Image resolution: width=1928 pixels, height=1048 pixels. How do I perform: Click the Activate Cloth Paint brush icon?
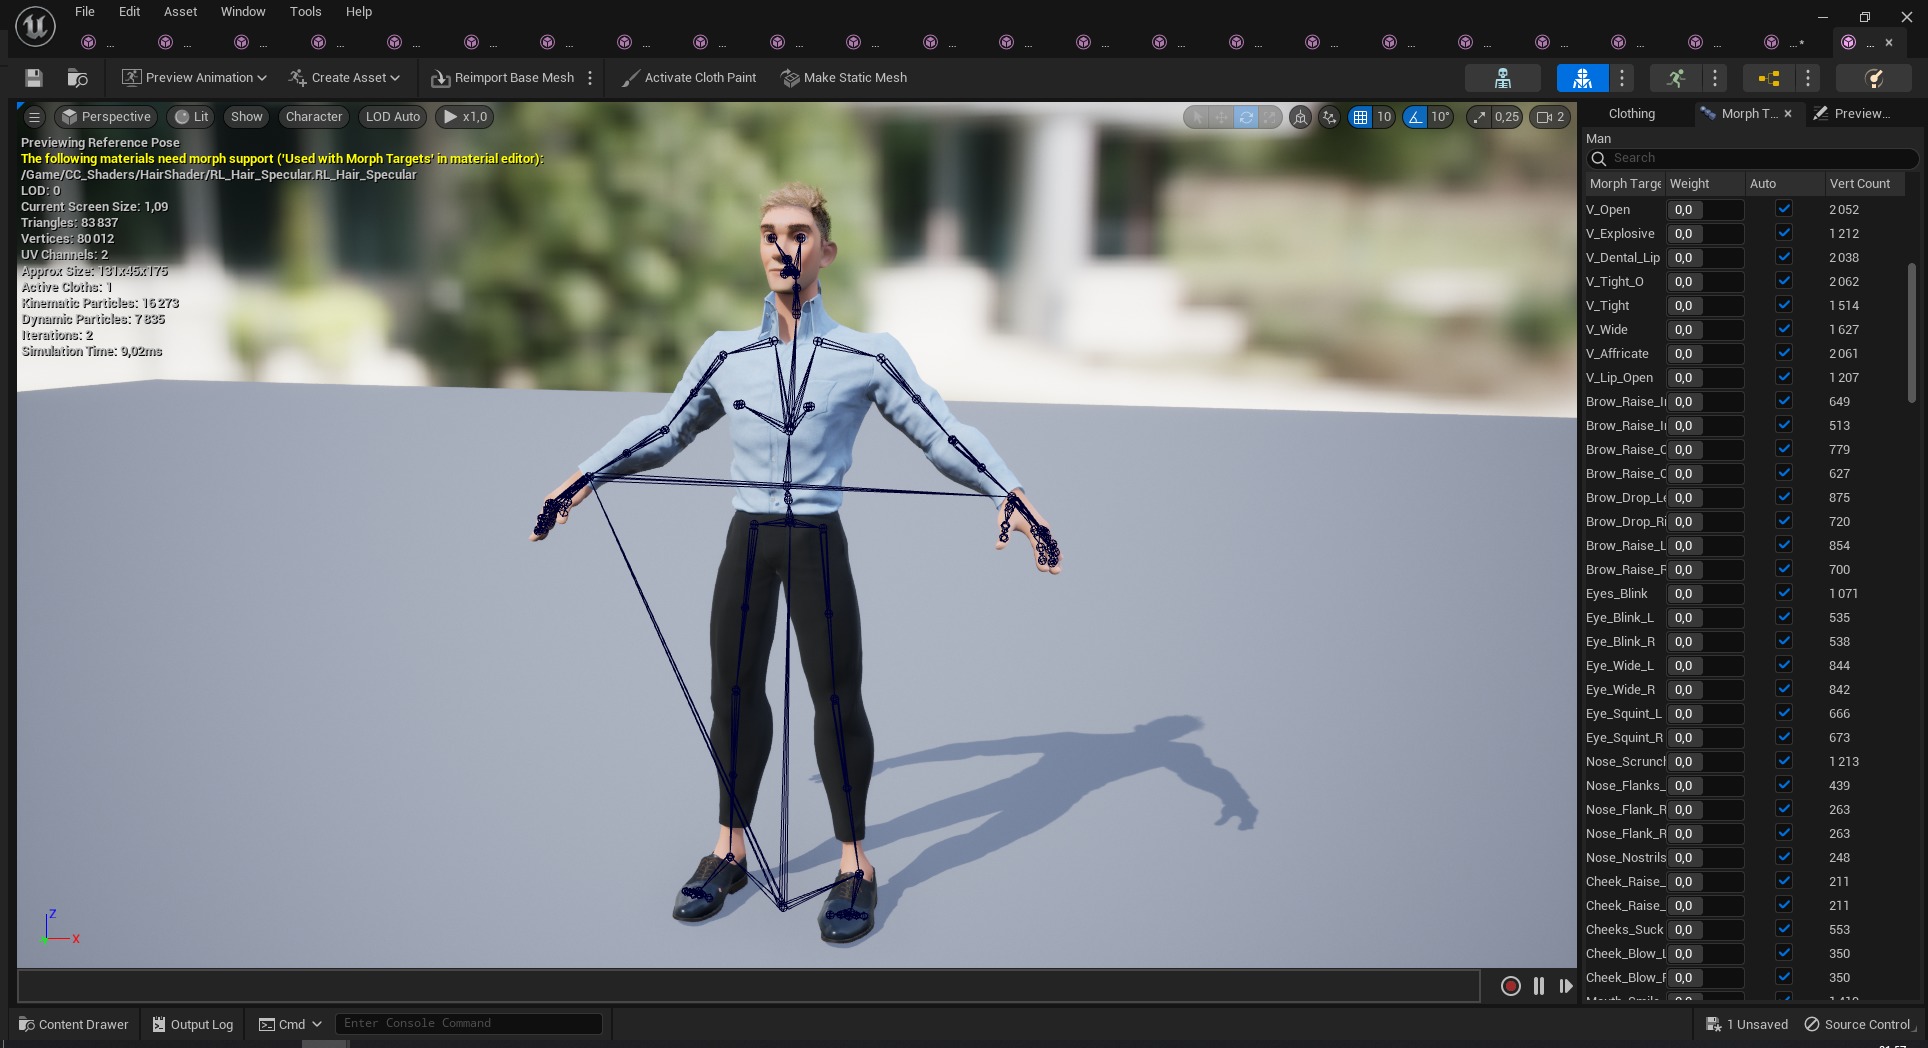point(630,78)
